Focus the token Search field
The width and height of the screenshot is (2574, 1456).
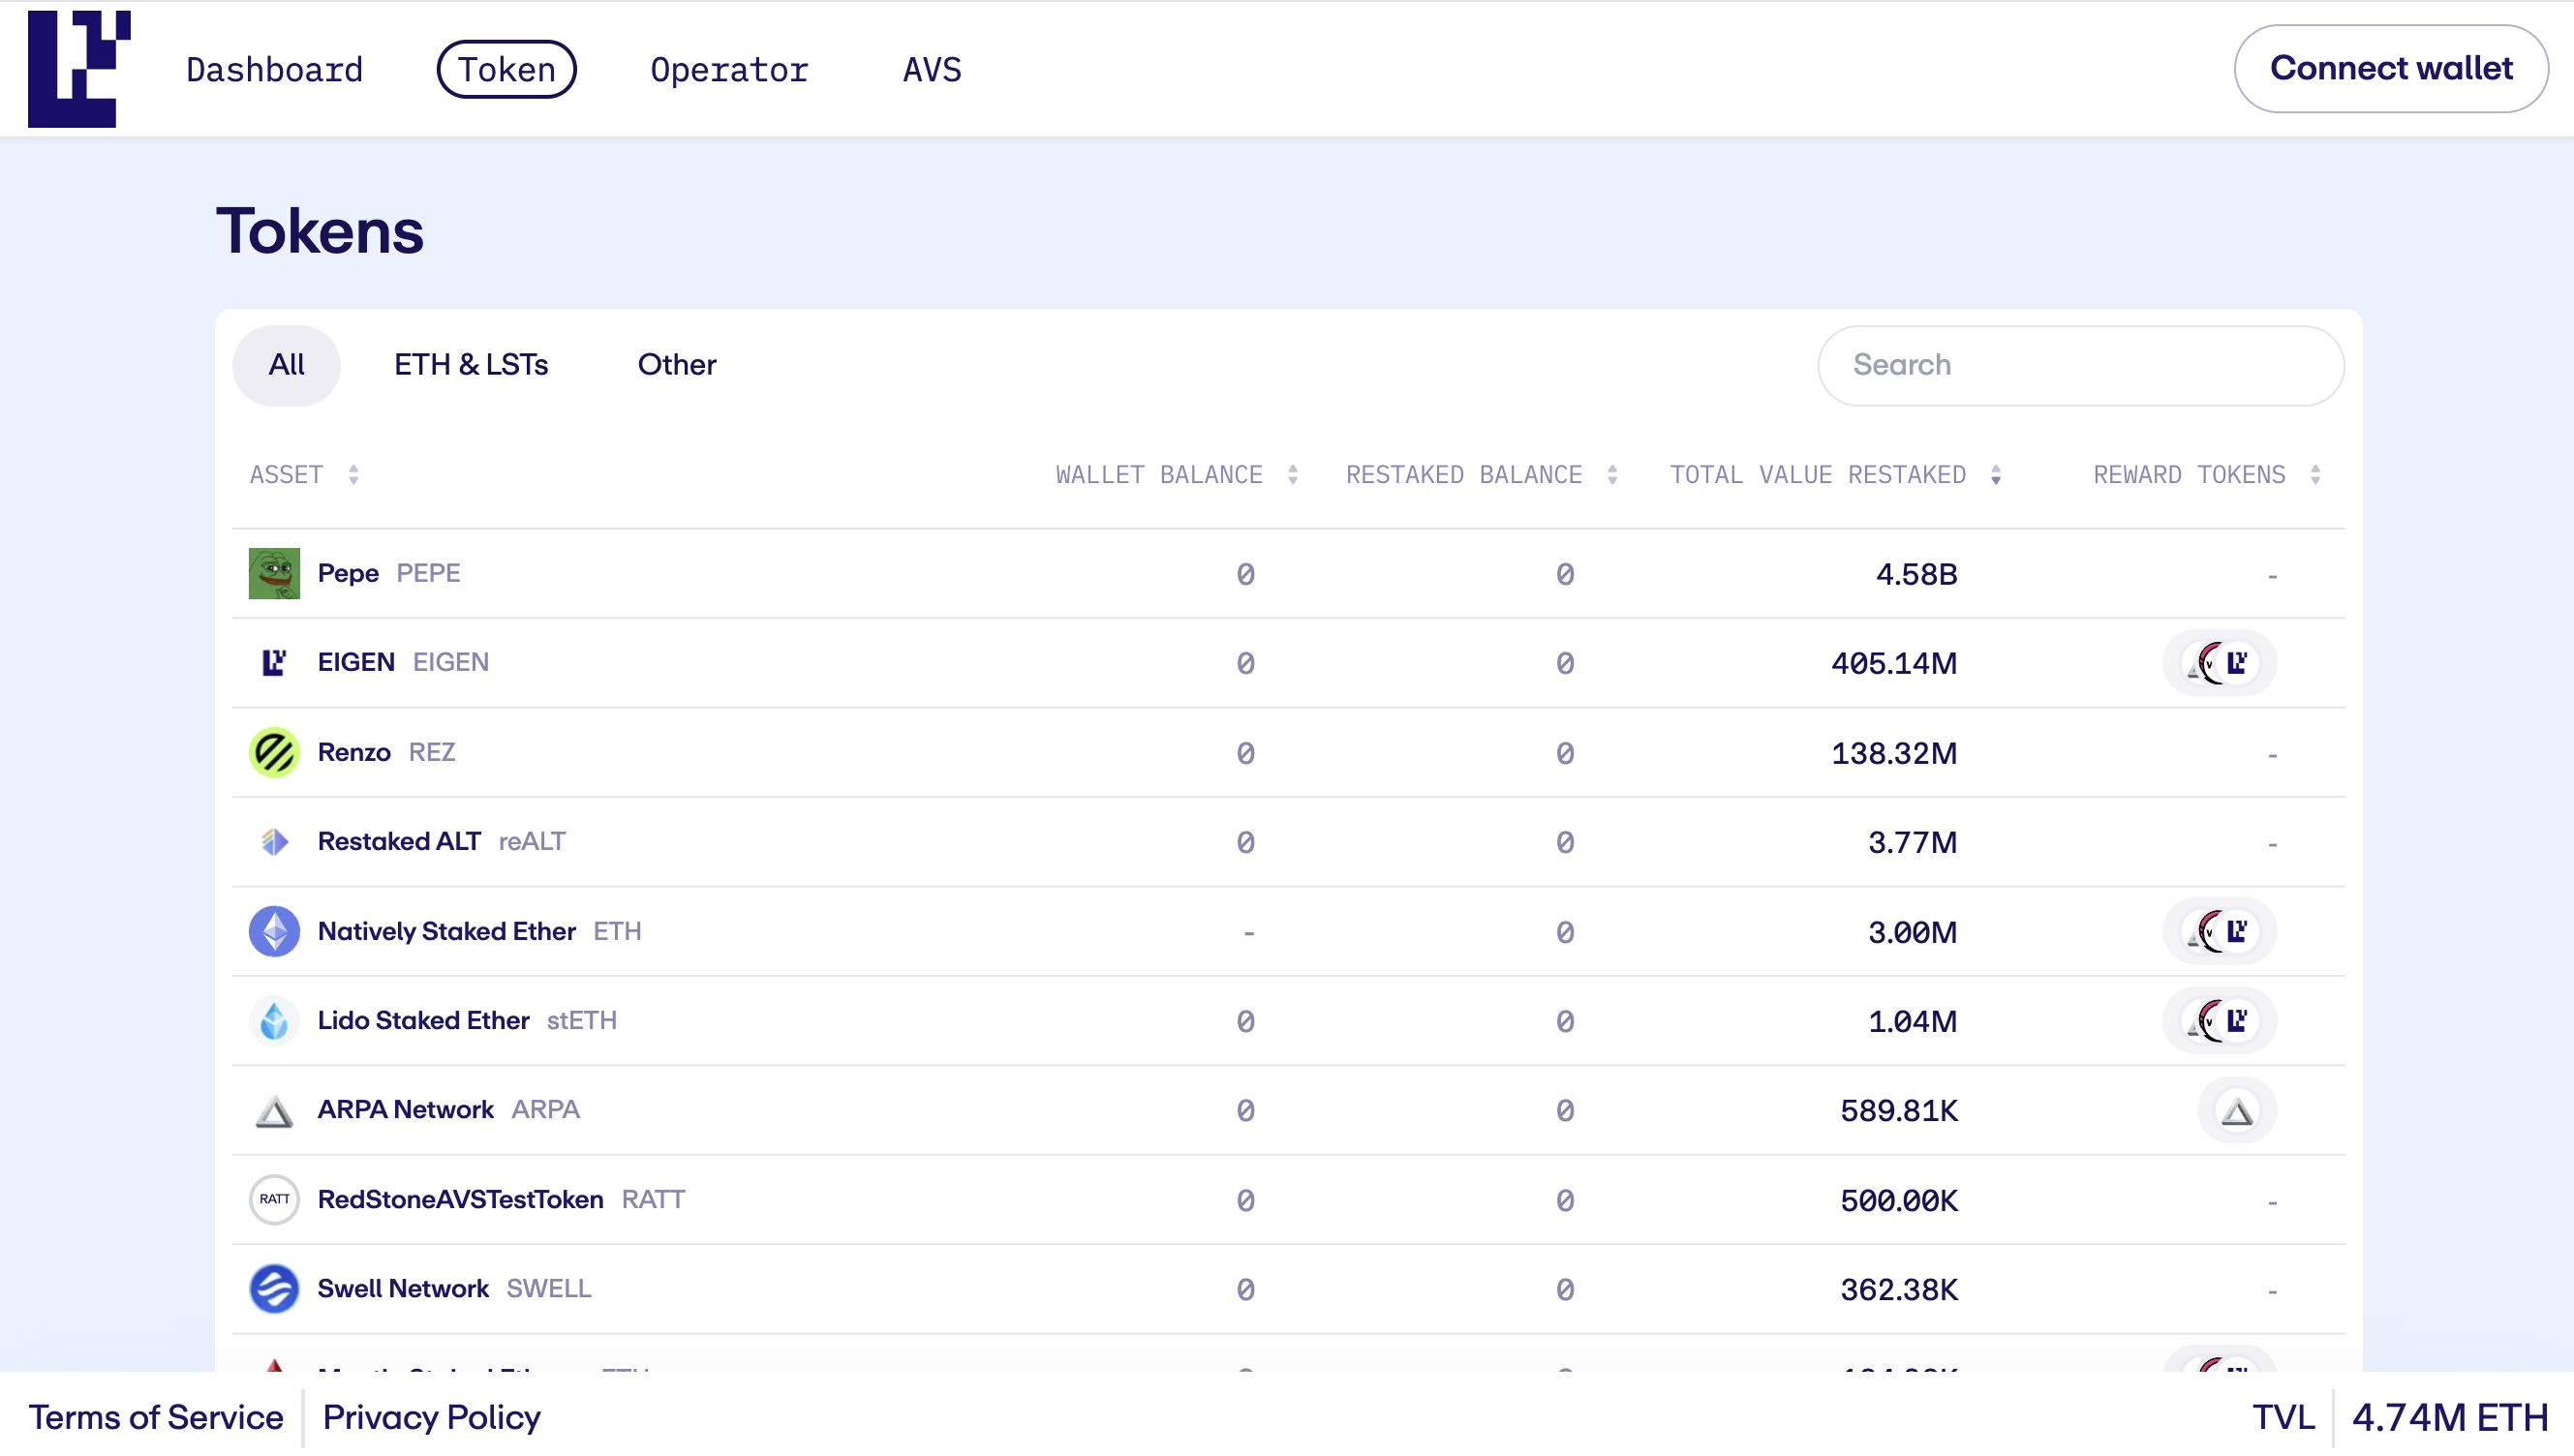tap(2080, 365)
